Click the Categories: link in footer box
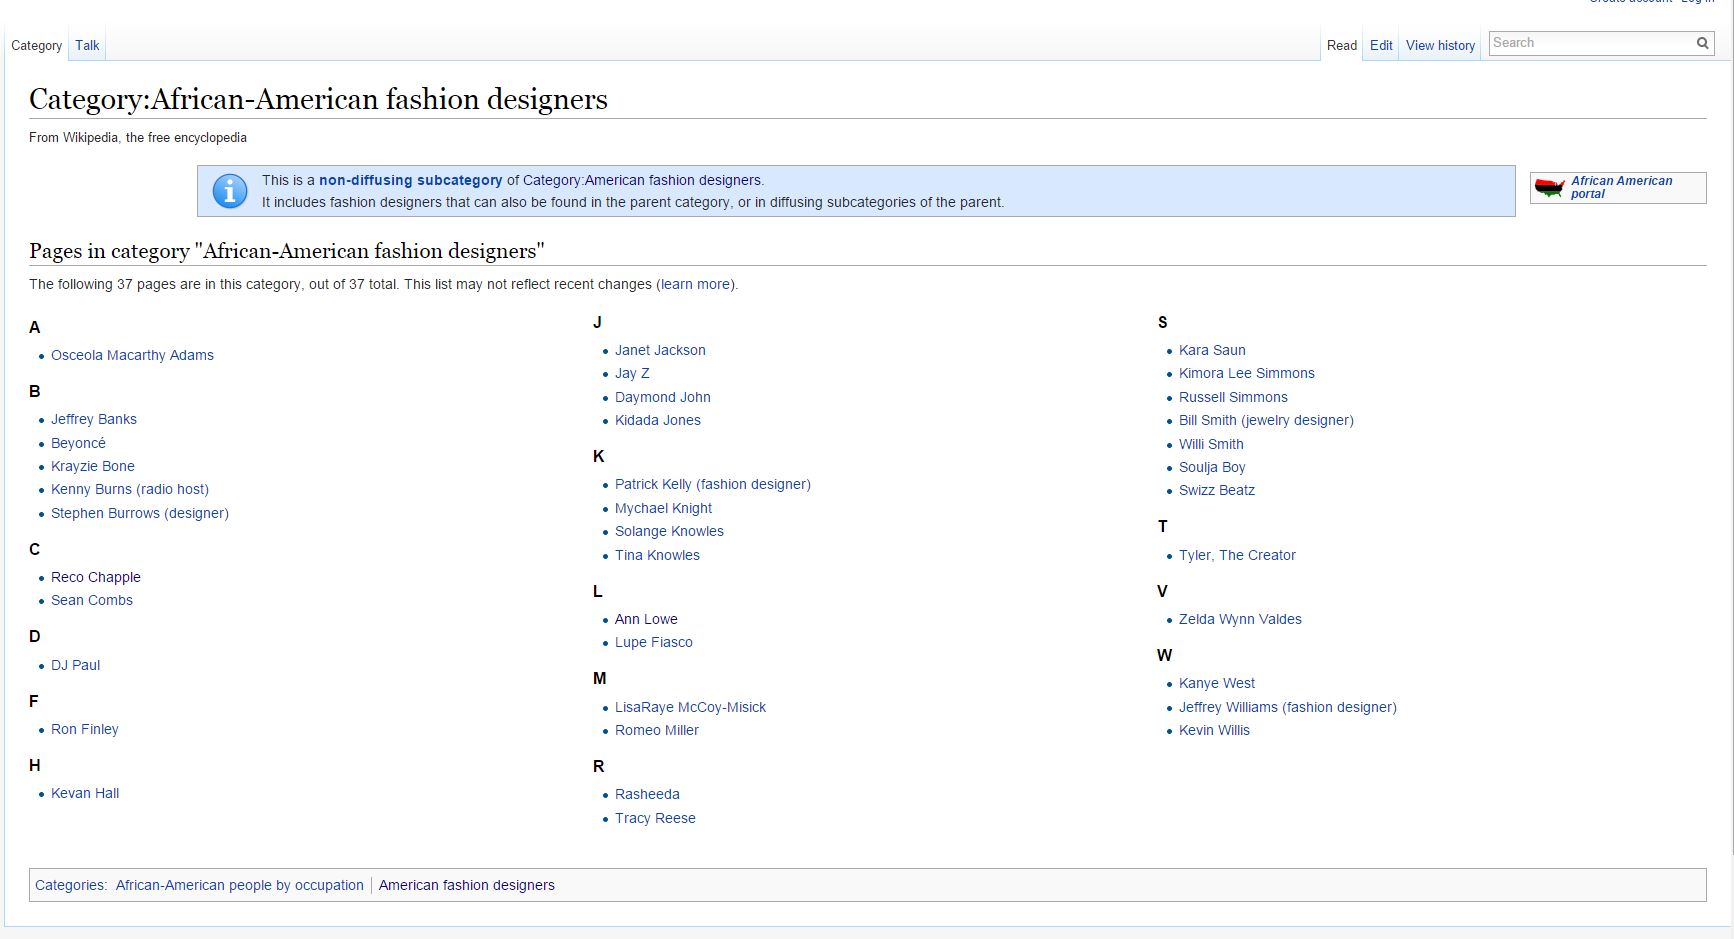This screenshot has height=939, width=1734. tap(69, 885)
